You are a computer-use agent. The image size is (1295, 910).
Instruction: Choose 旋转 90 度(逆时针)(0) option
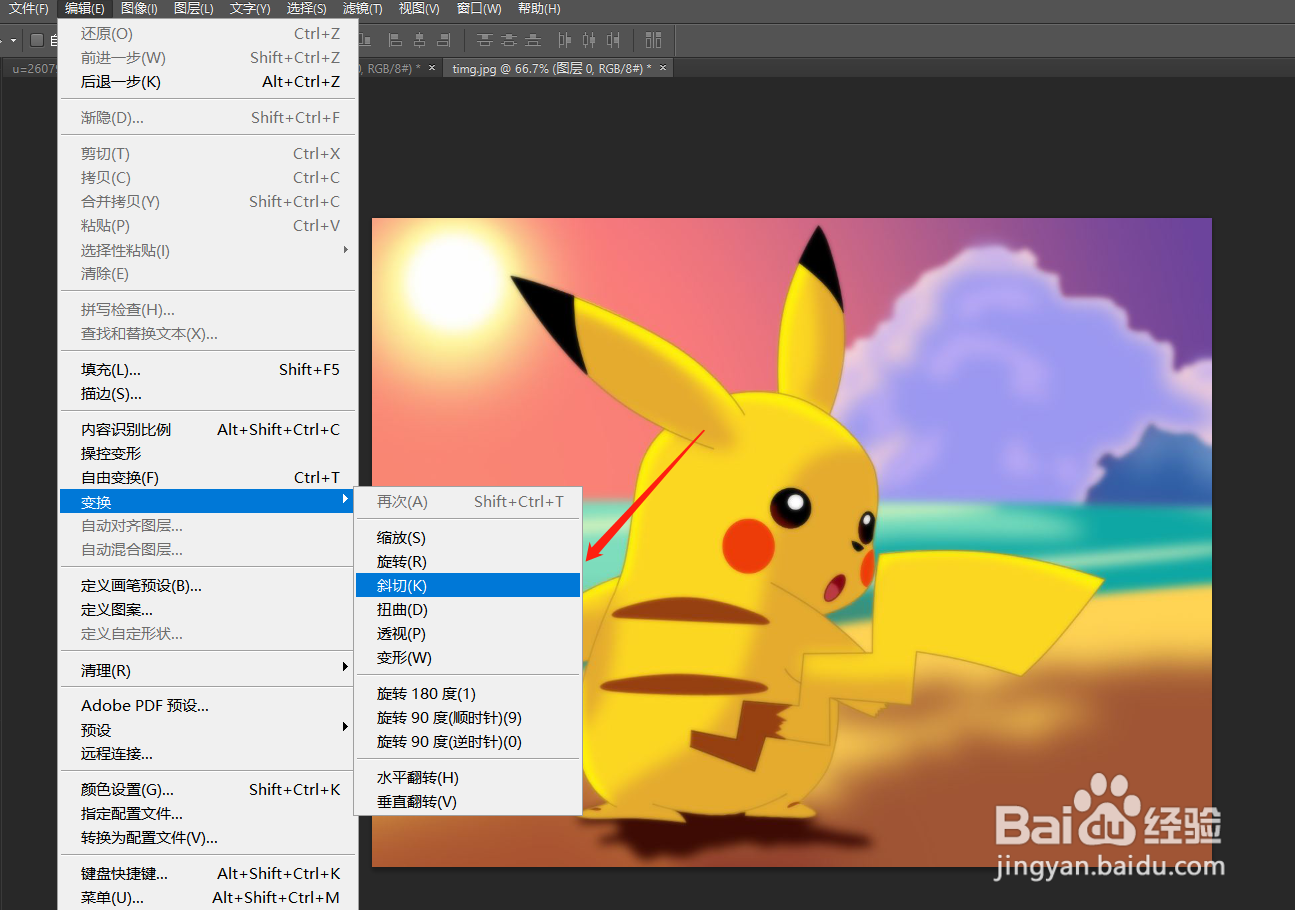point(468,742)
